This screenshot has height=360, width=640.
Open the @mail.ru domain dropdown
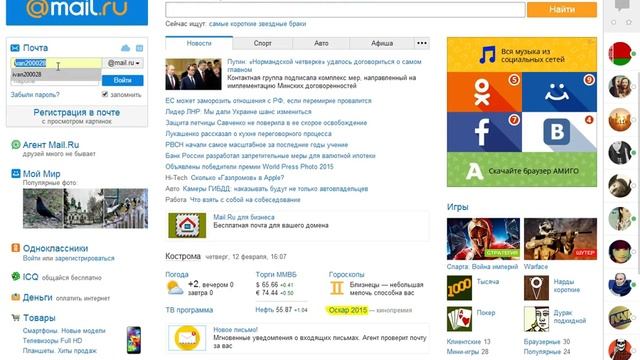(124, 63)
